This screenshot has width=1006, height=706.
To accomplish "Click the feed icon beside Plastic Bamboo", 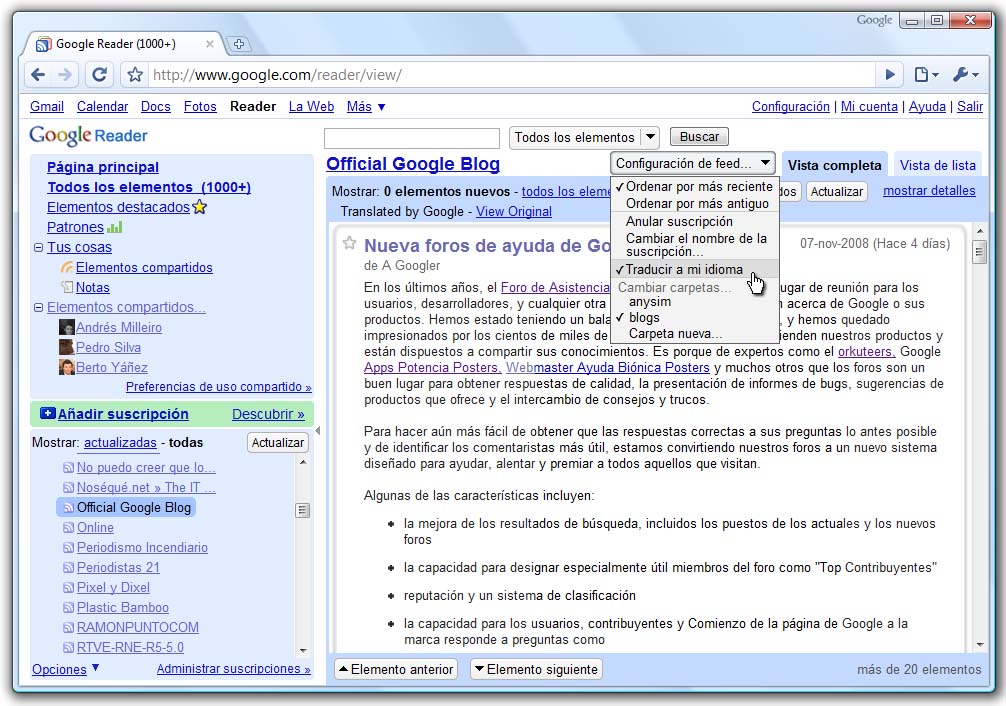I will (68, 607).
